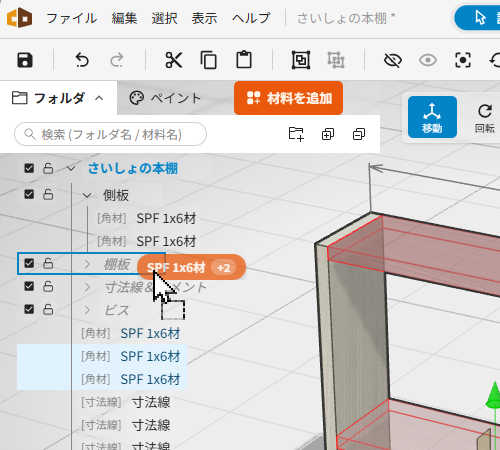Click the search magnifier icon
Screen dimensions: 500x450
click(30, 134)
